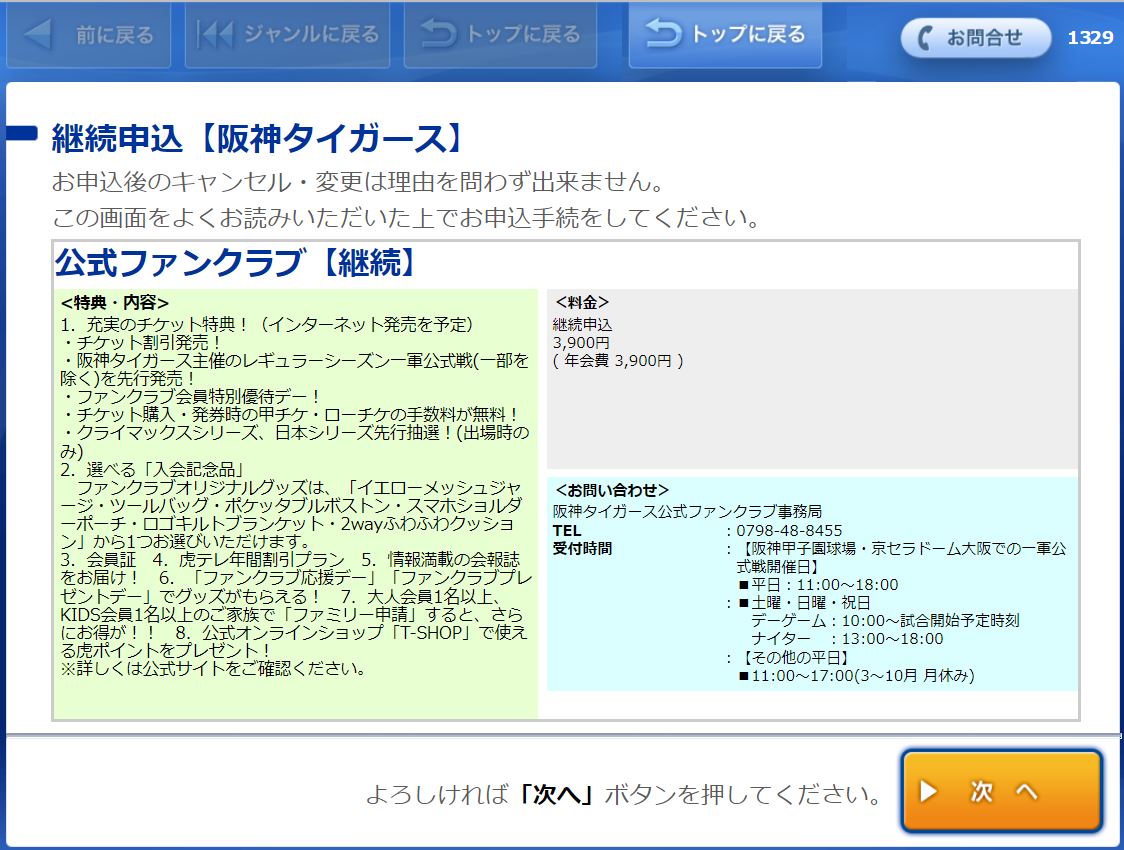This screenshot has height=850, width=1124.
Task: Click the bright highlighted トップに戻る button
Action: click(725, 35)
